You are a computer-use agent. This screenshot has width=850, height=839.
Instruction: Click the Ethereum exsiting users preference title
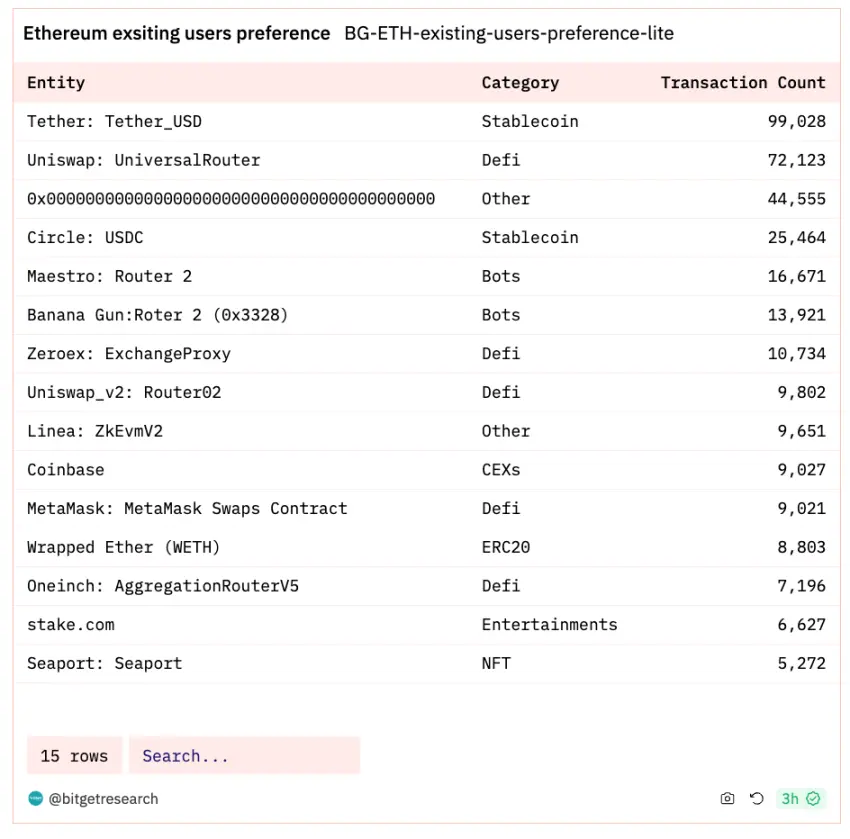(x=176, y=33)
